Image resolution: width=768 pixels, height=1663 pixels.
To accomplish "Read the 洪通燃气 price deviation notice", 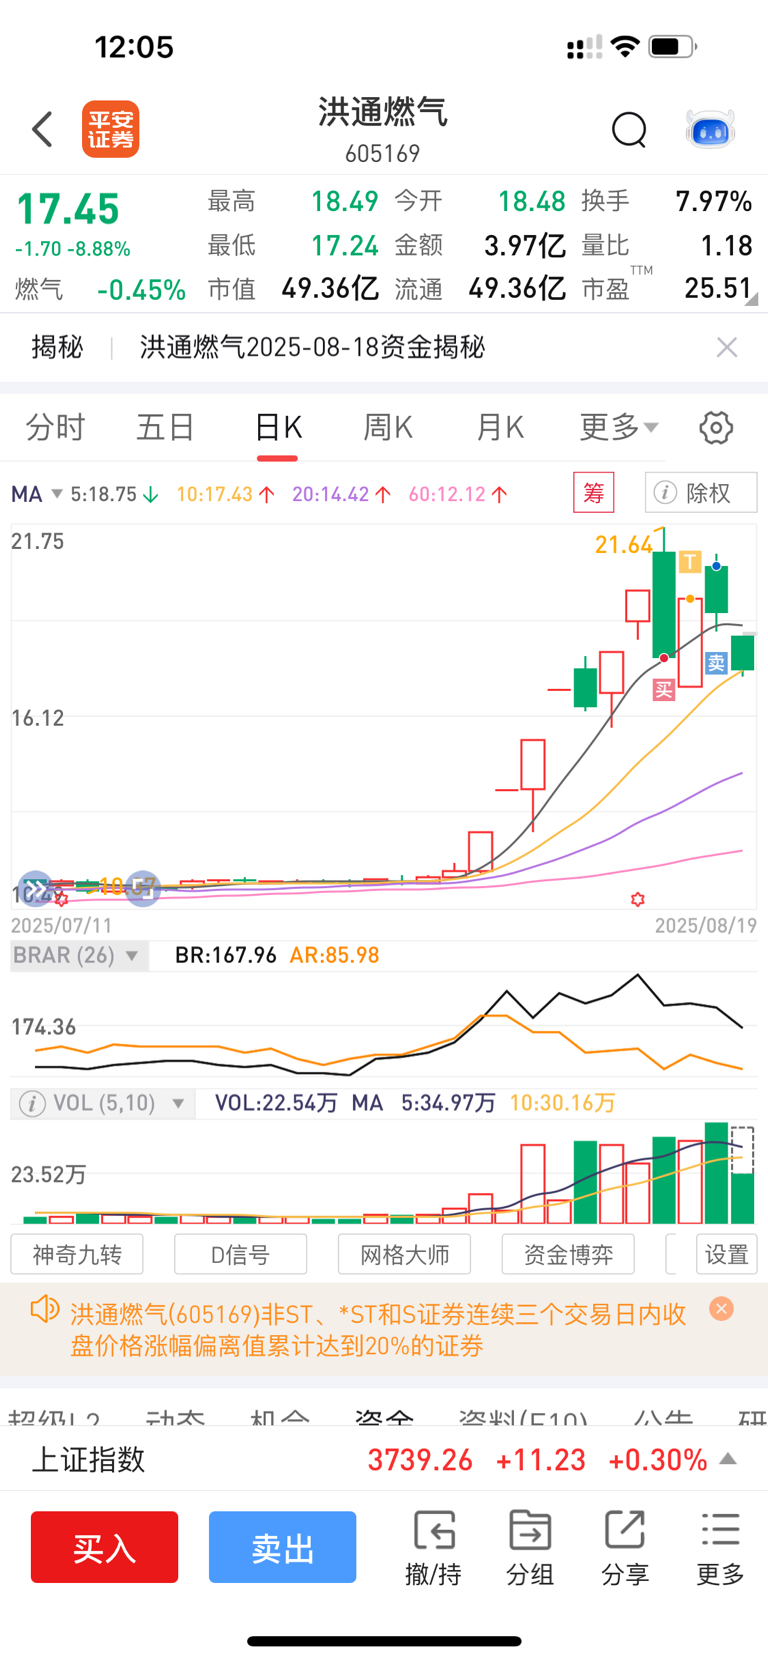I will tap(378, 1329).
